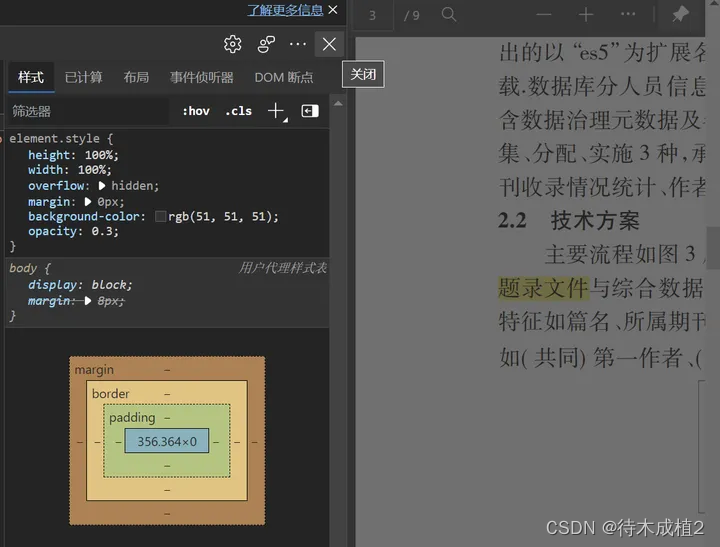Close the DevTools panel
The width and height of the screenshot is (720, 547).
point(329,44)
